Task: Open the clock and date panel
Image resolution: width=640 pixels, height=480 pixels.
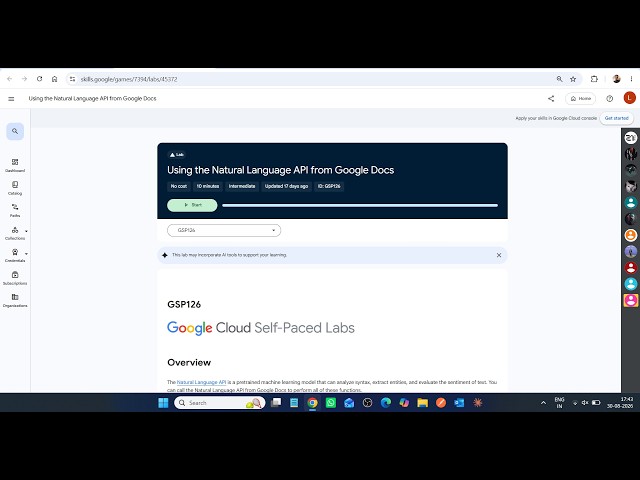Action: [x=620, y=402]
